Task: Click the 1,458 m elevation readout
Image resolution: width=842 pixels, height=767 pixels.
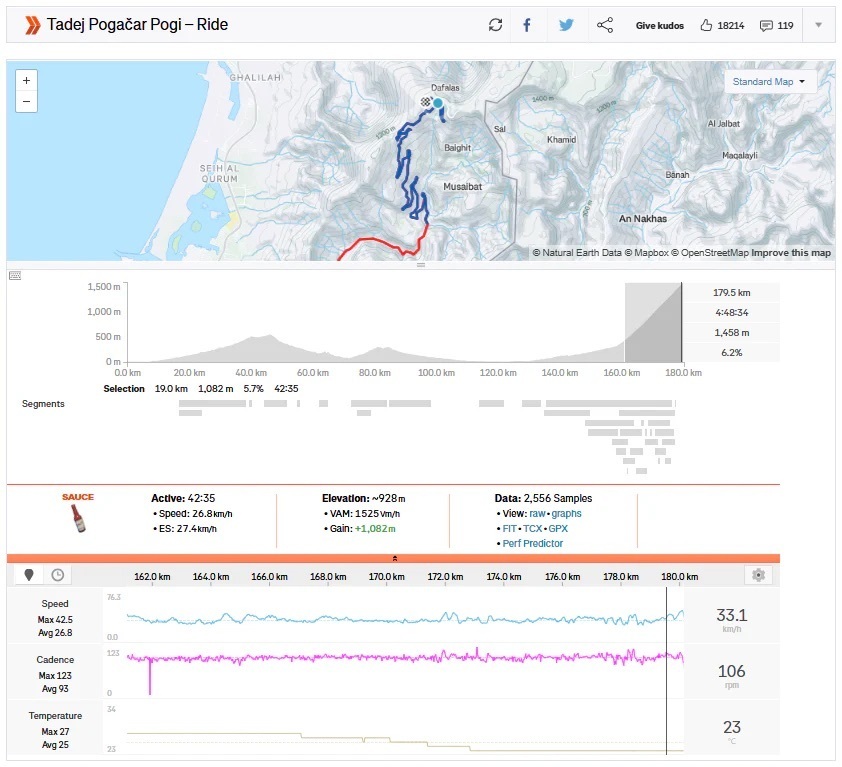Action: coord(731,333)
